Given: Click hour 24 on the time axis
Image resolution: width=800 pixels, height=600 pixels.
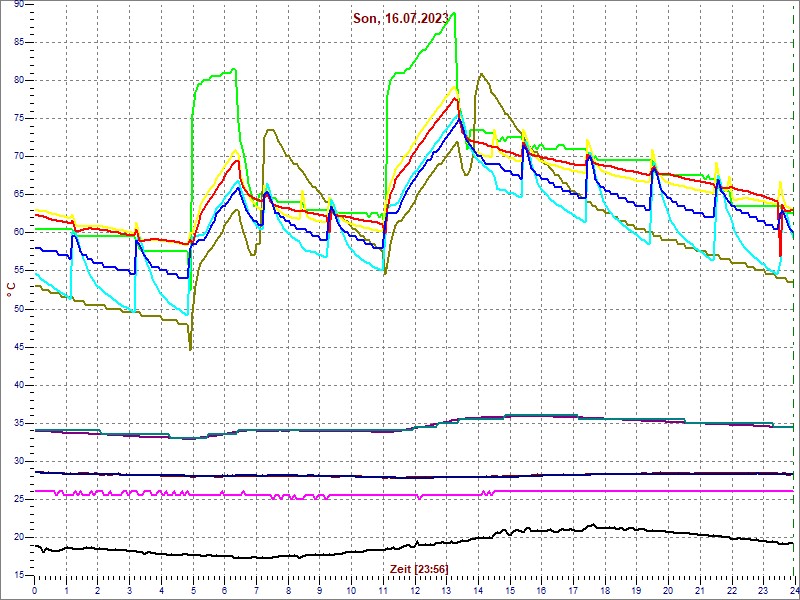Looking at the screenshot, I should [x=793, y=589].
